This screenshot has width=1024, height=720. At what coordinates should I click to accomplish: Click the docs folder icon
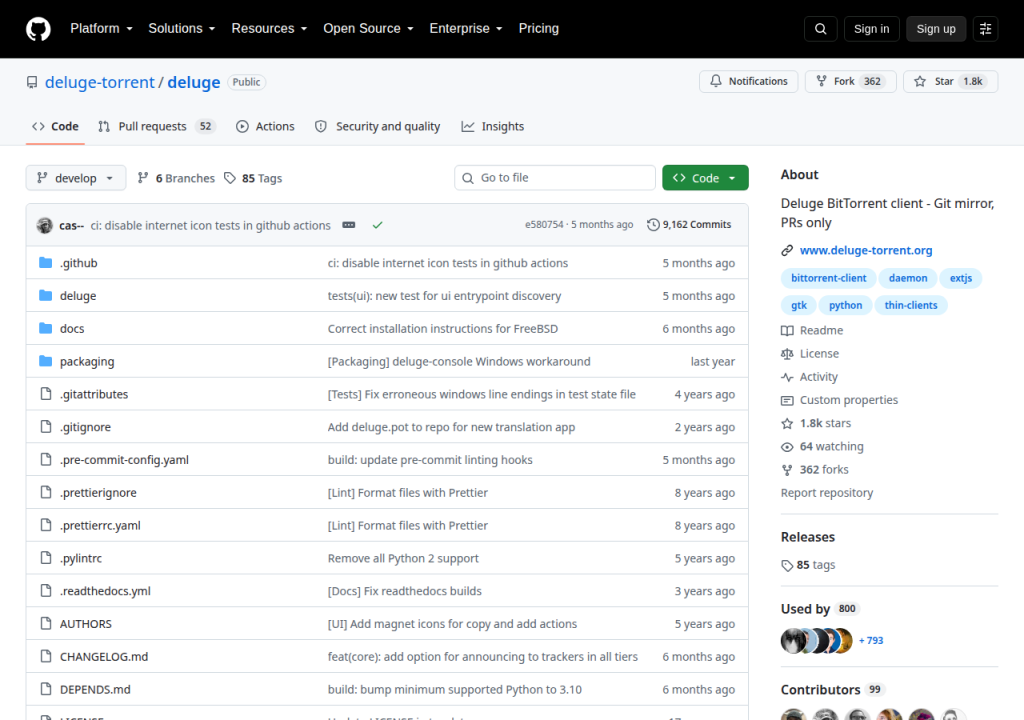click(45, 328)
